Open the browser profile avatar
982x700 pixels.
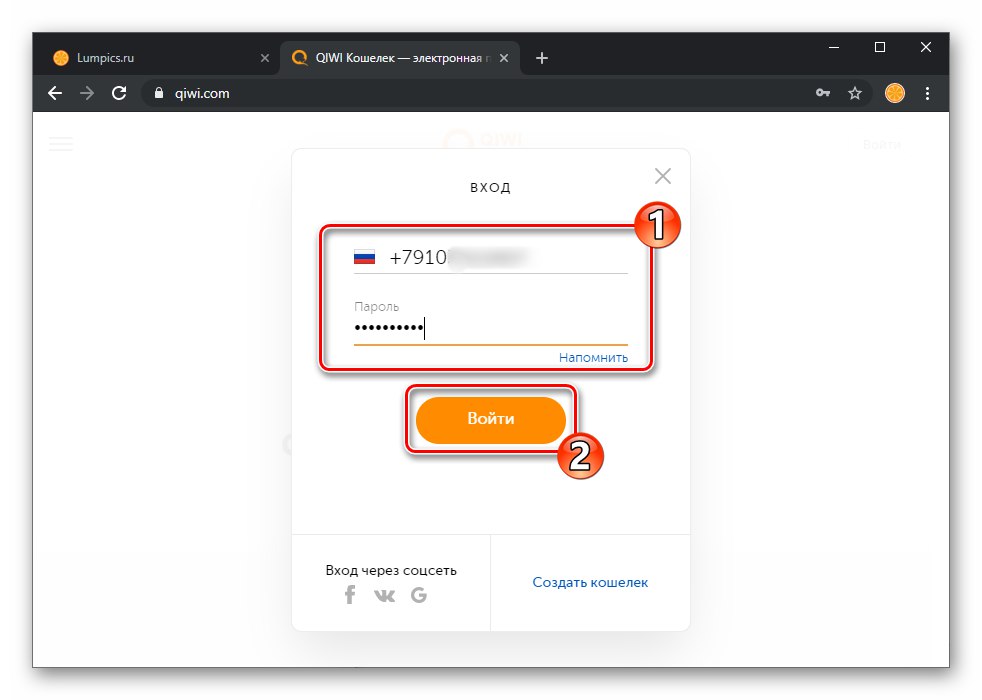pos(893,93)
